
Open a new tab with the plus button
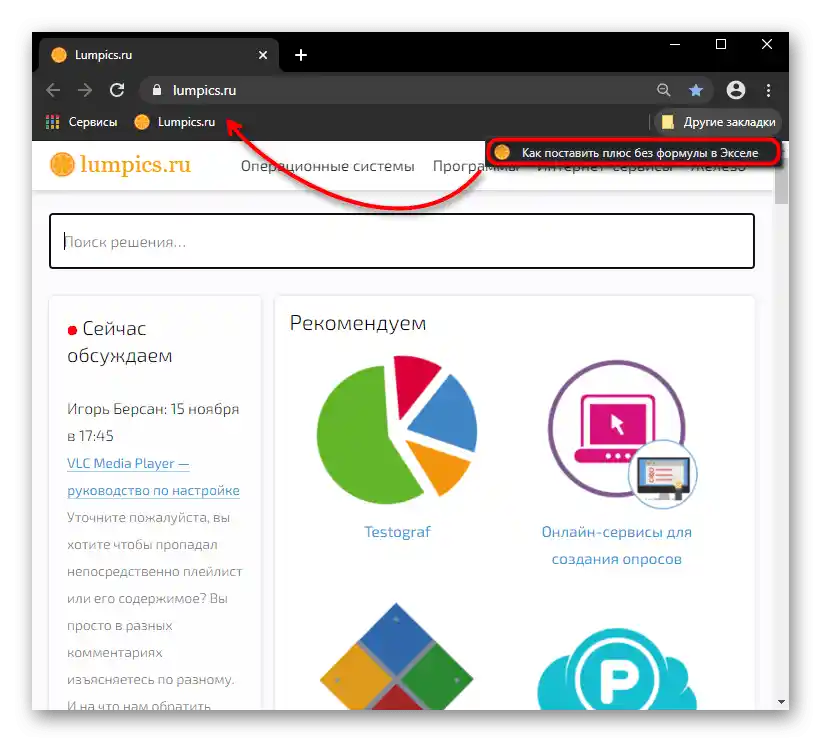(301, 55)
